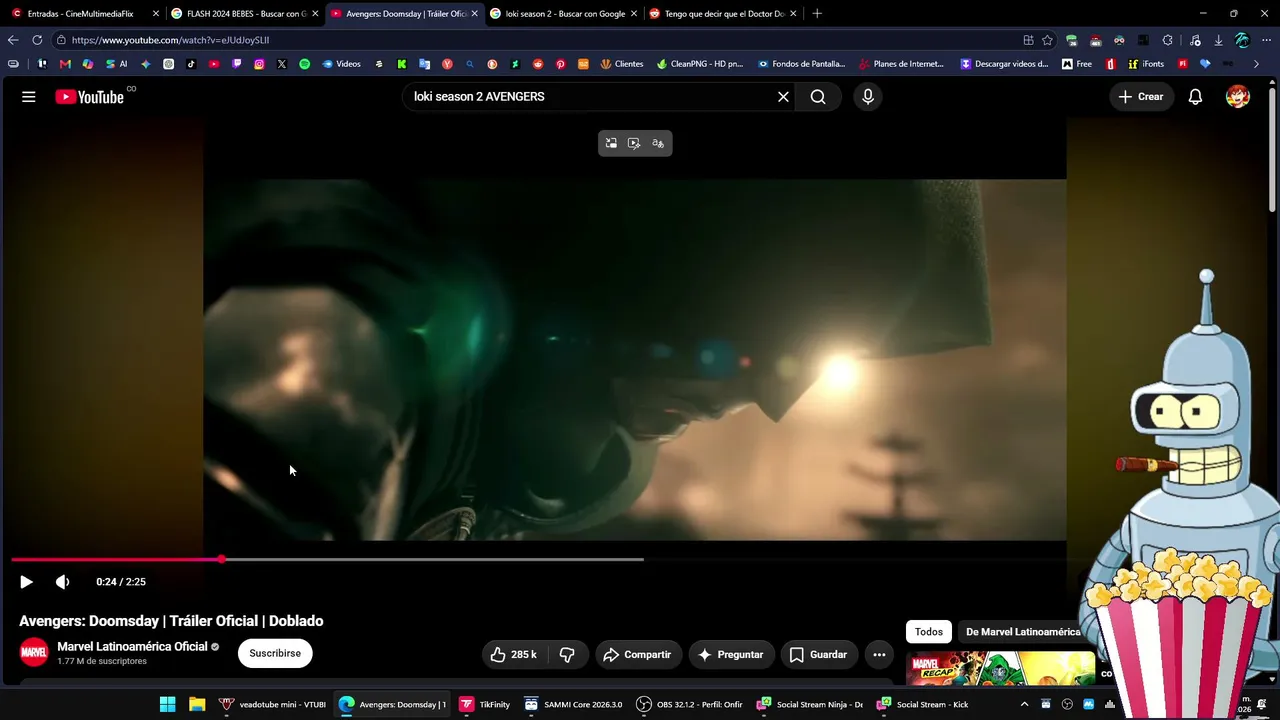This screenshot has width=1280, height=720.
Task: Open the Clientes bookmark folder
Action: (621, 64)
